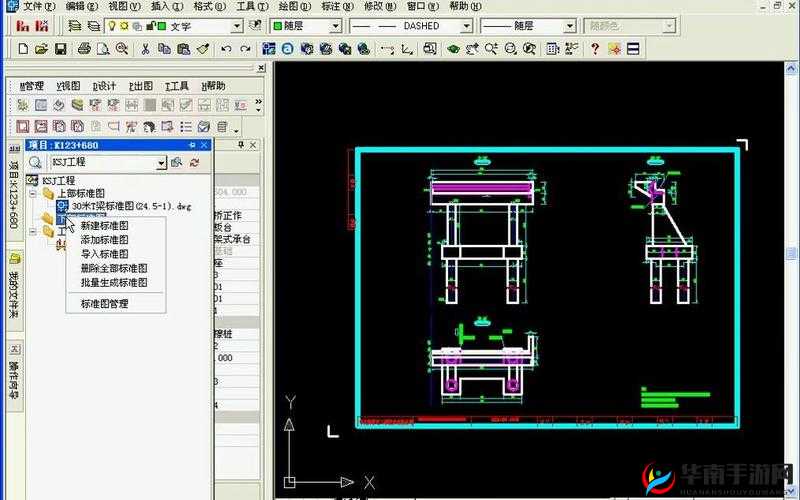
Task: Click the Save floppy disk icon
Action: click(x=60, y=48)
